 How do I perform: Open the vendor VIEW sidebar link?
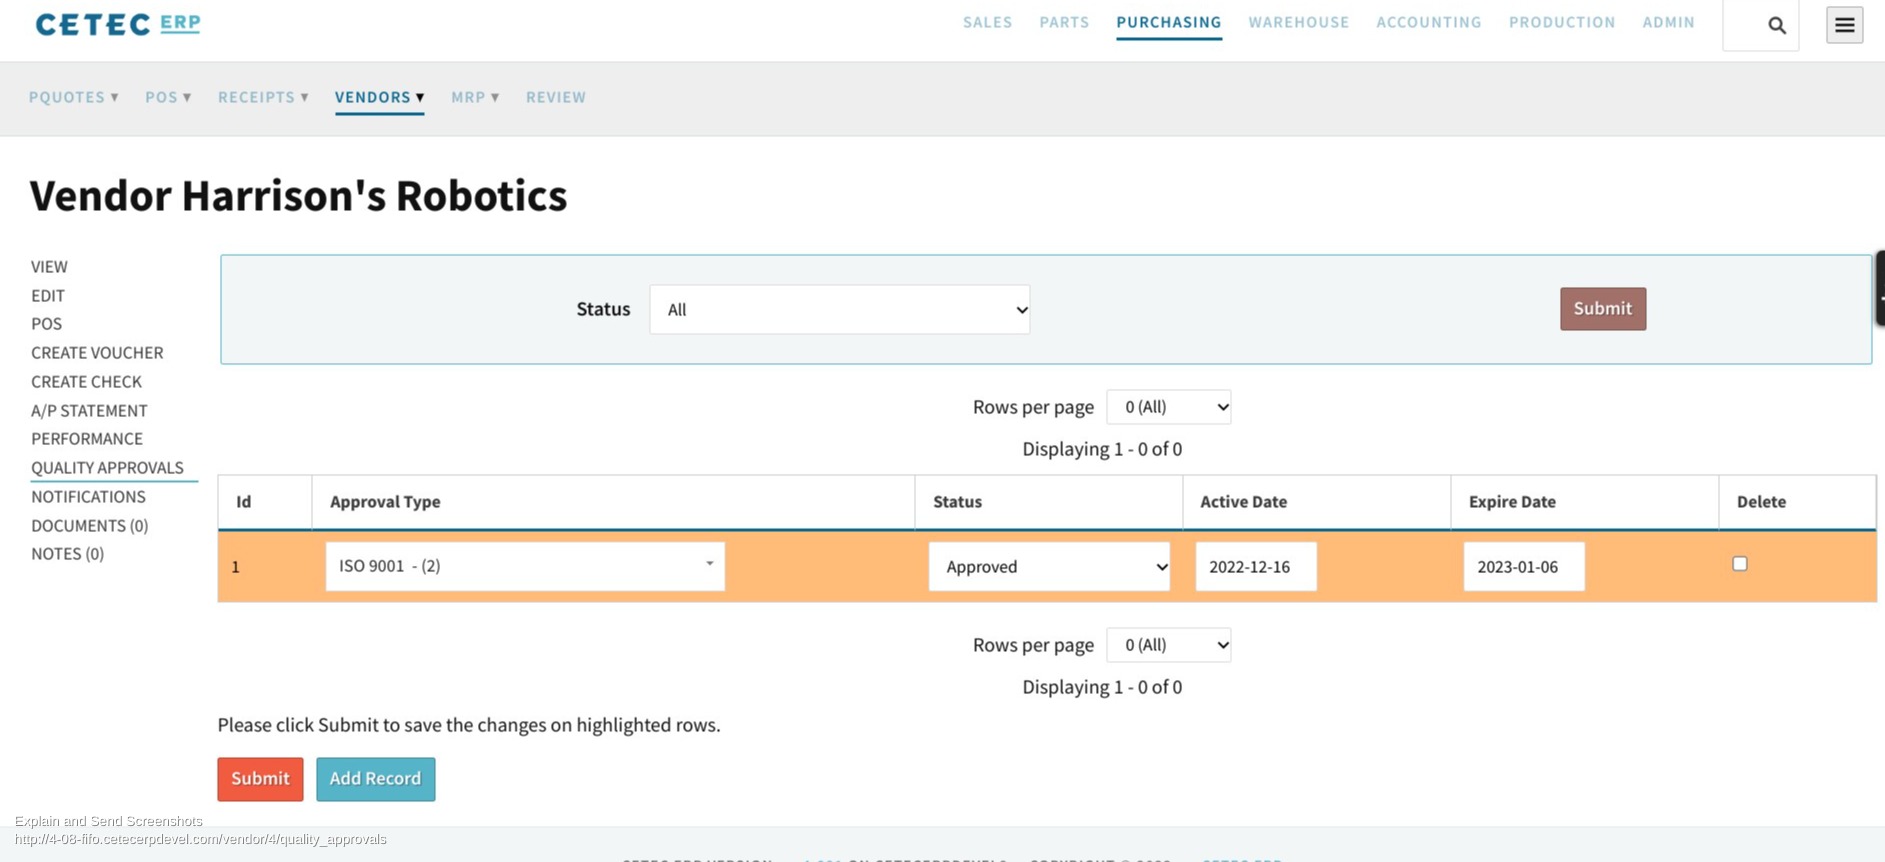(49, 267)
